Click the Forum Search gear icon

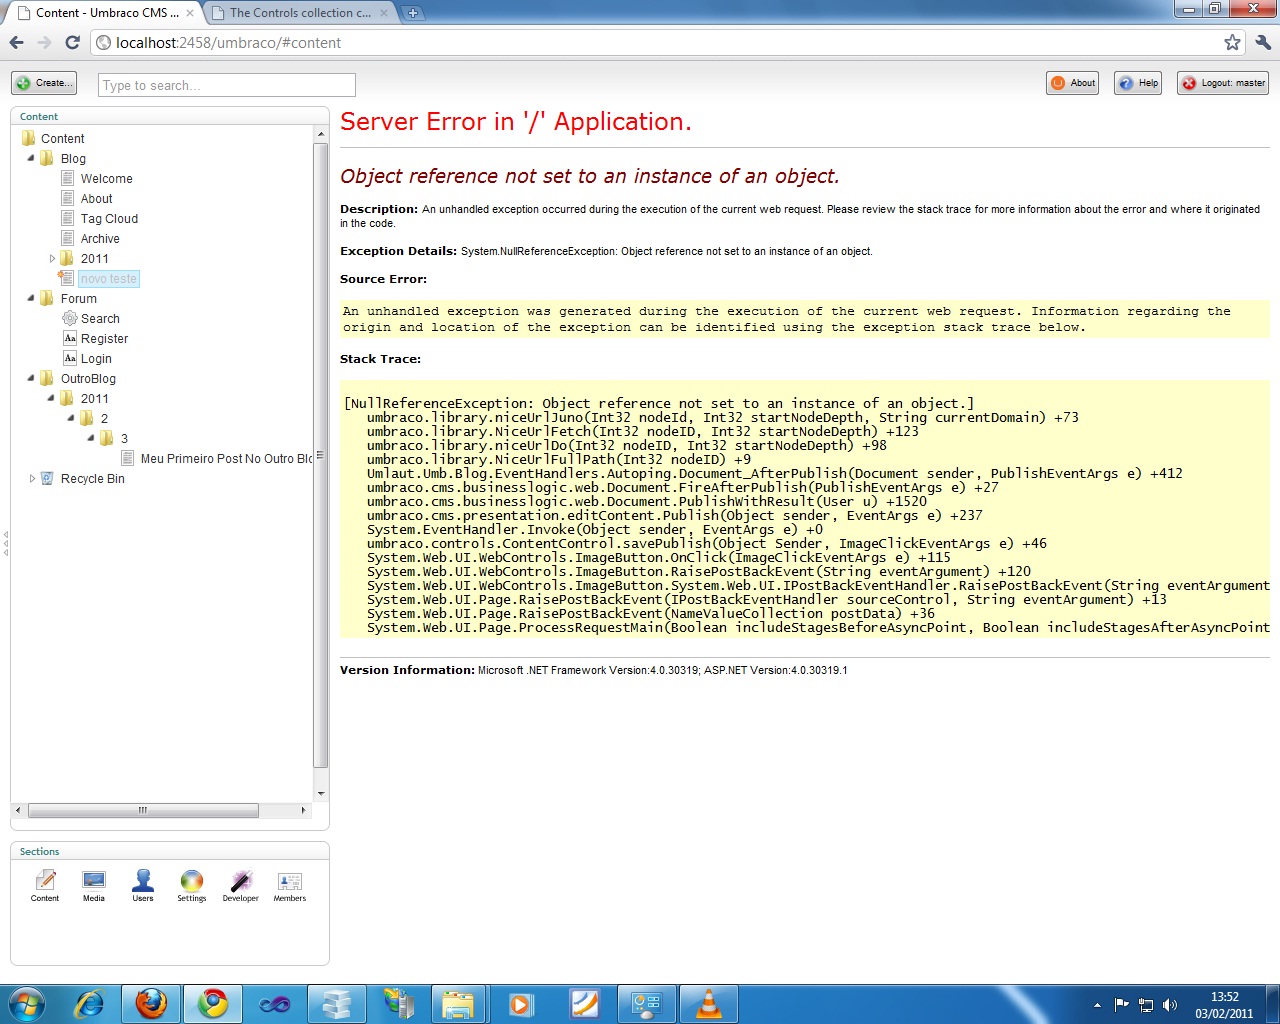[x=69, y=318]
